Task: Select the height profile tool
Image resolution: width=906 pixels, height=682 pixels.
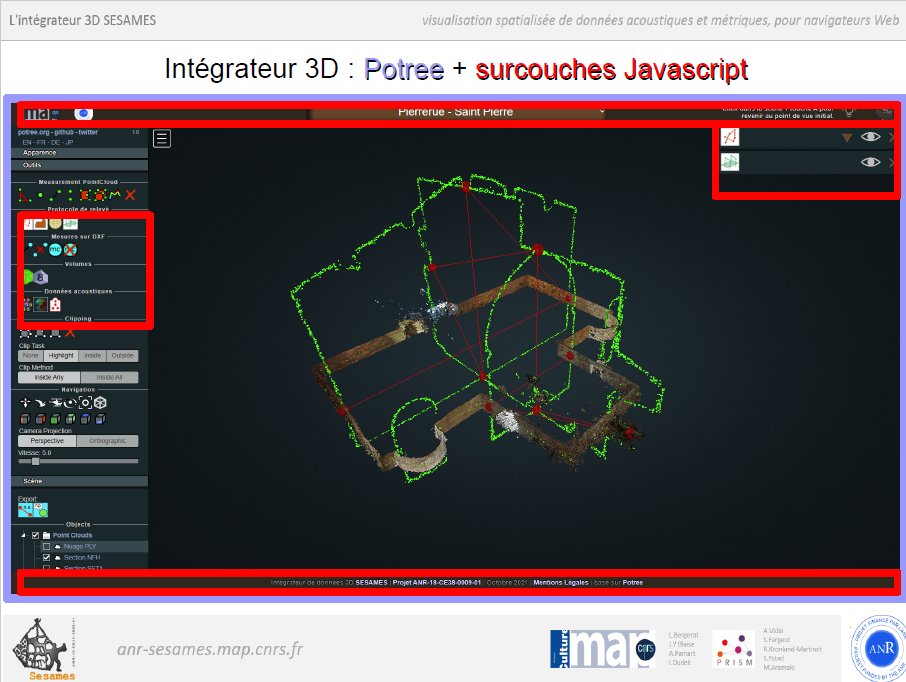Action: coord(115,195)
